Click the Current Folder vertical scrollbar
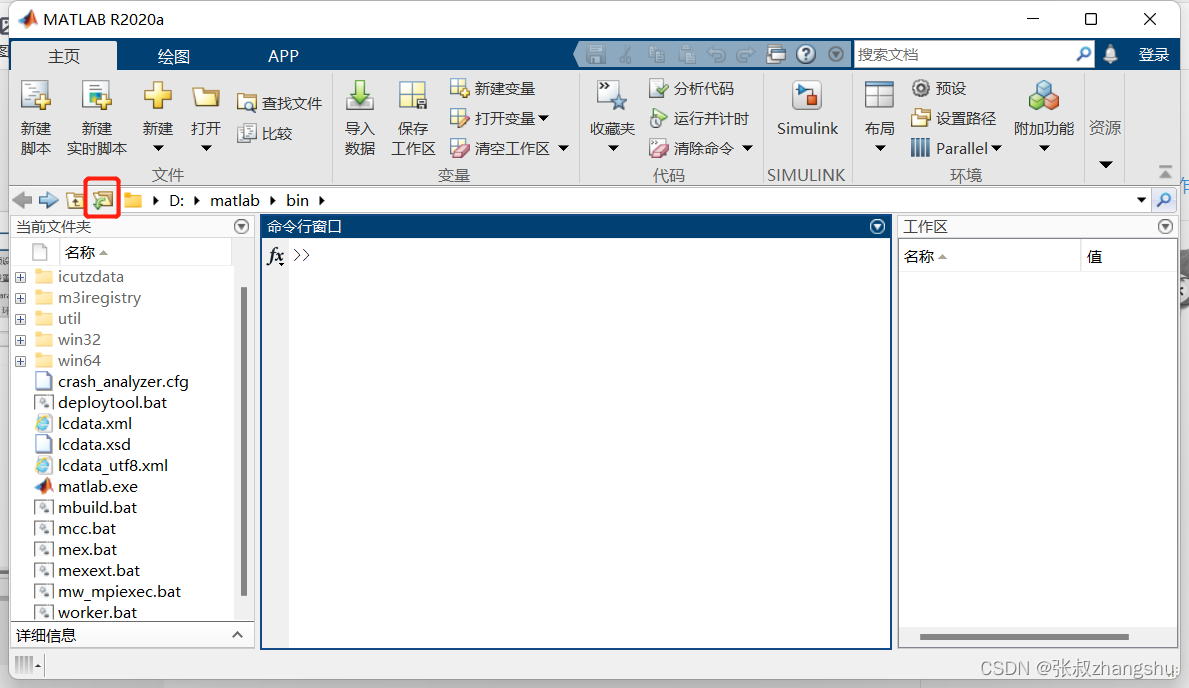 point(243,441)
